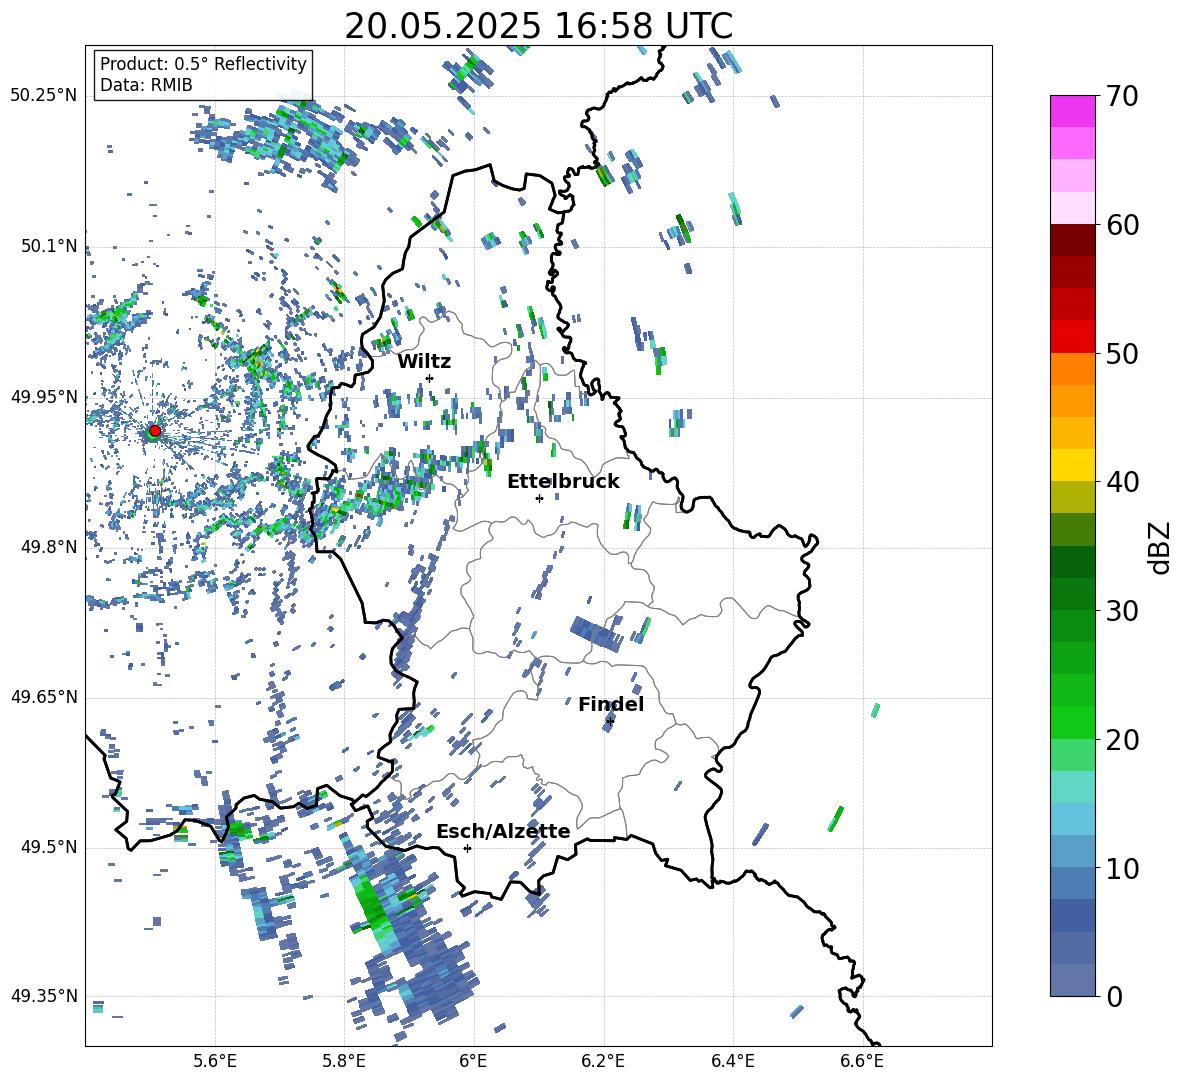Click the 6.6°E longitude tick label
The width and height of the screenshot is (1184, 1081).
862,1061
